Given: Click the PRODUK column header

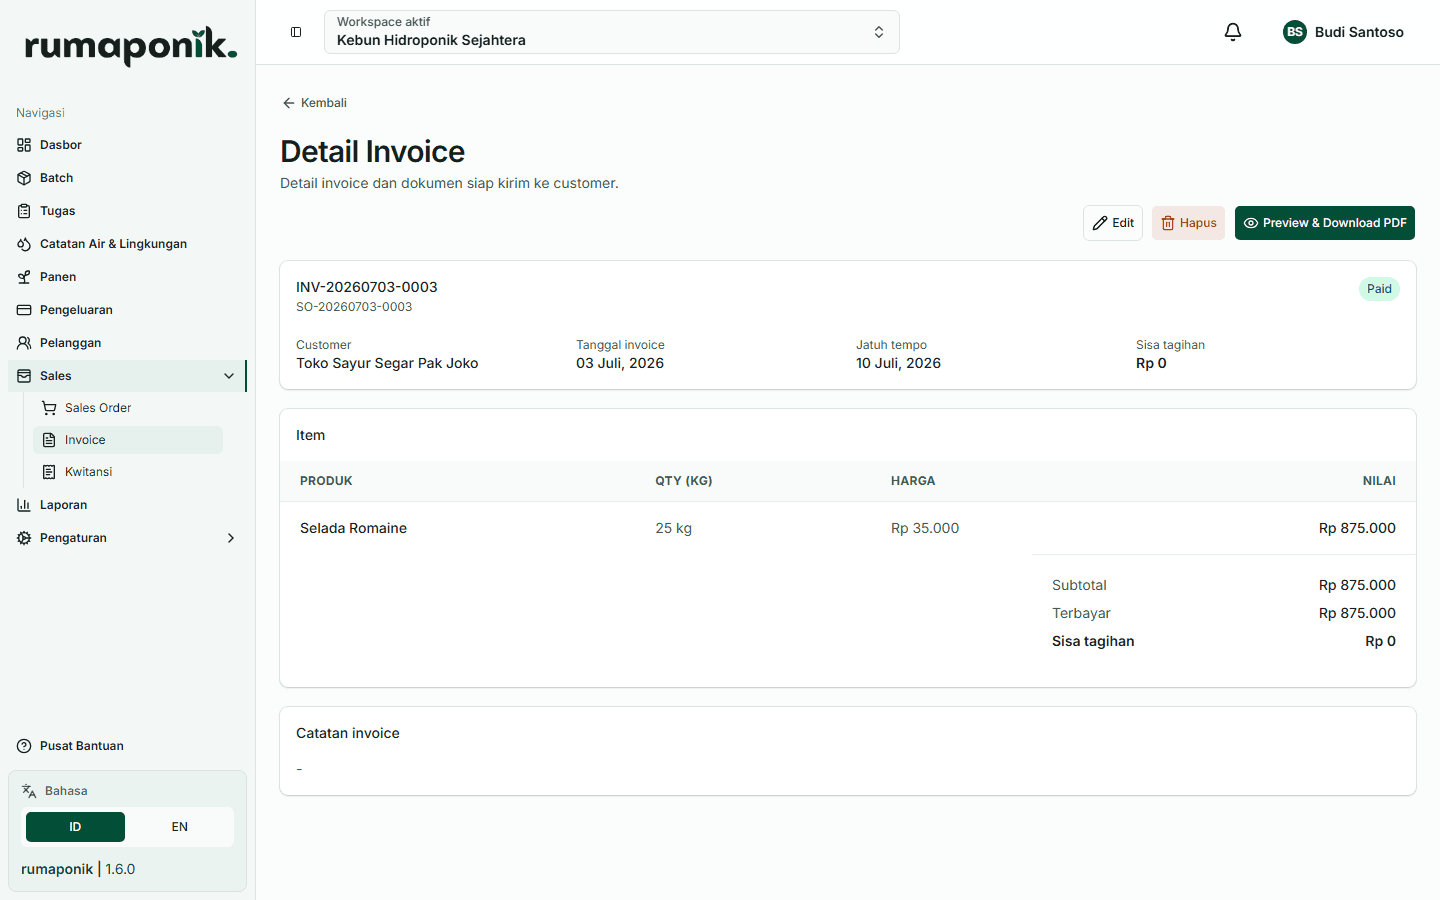Looking at the screenshot, I should 326,481.
